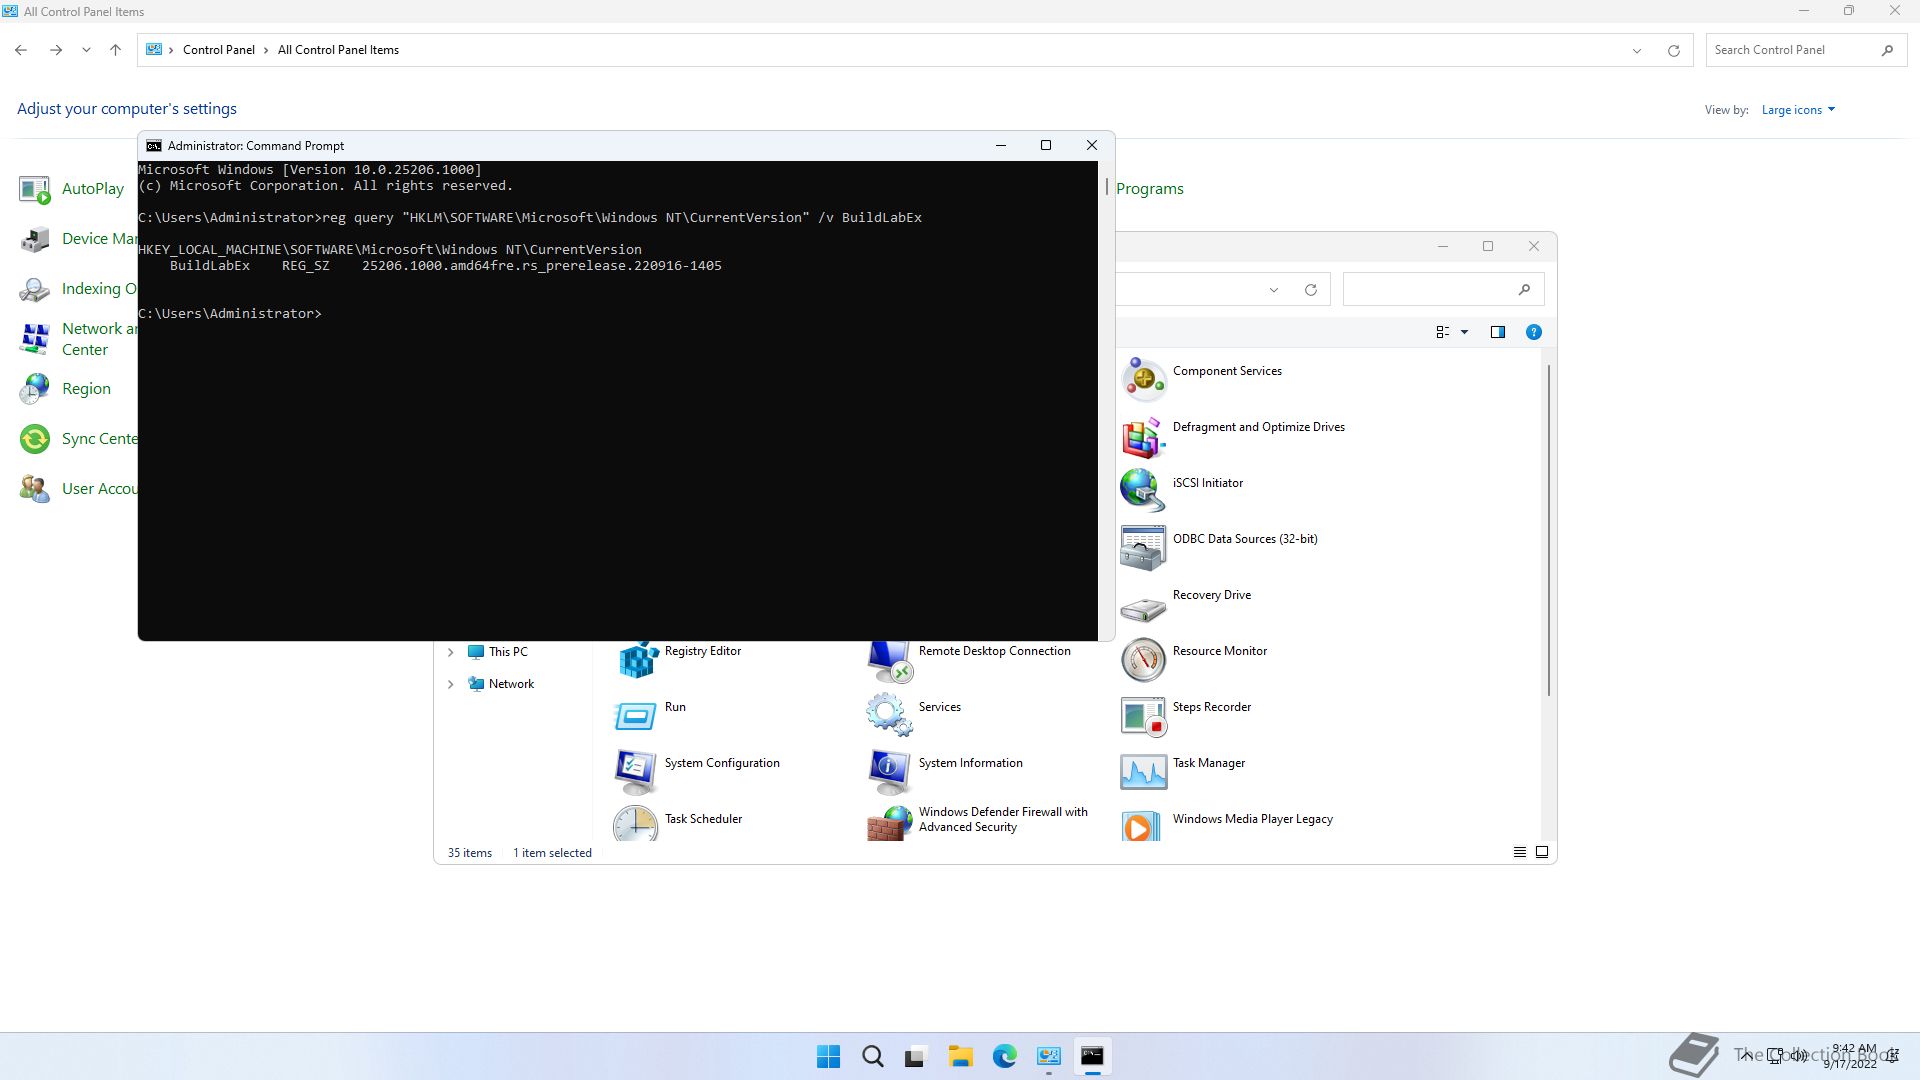
Task: Open File Explorer from taskbar
Action: click(x=960, y=1057)
